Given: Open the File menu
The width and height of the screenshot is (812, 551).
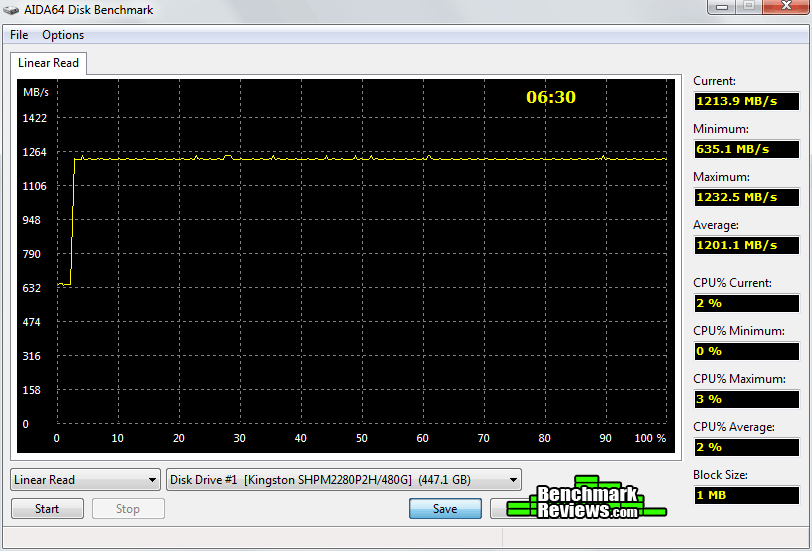Looking at the screenshot, I should pos(19,35).
